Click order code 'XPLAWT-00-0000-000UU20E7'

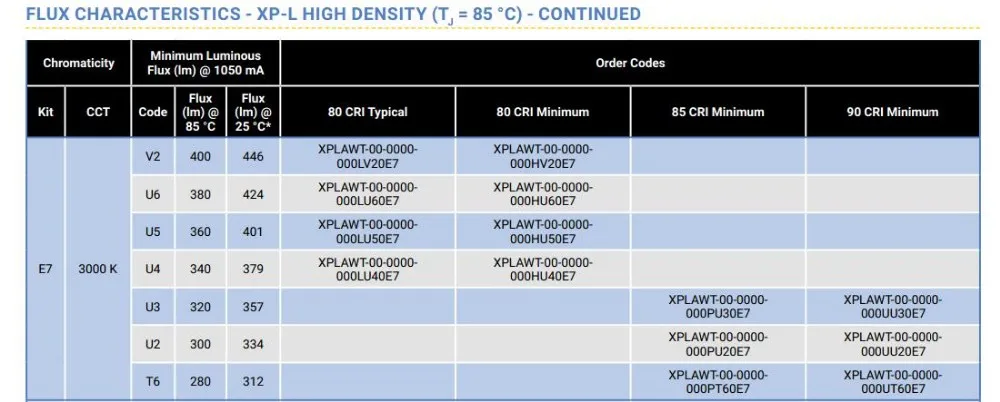point(893,345)
